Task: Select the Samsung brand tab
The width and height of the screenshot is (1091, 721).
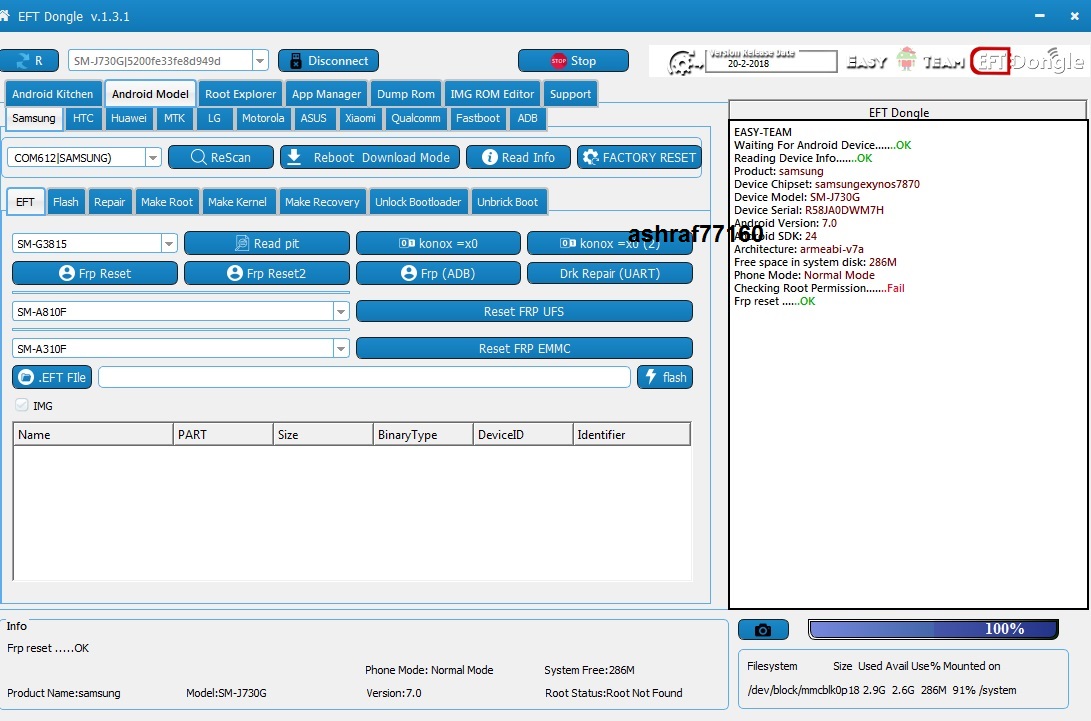Action: click(33, 118)
